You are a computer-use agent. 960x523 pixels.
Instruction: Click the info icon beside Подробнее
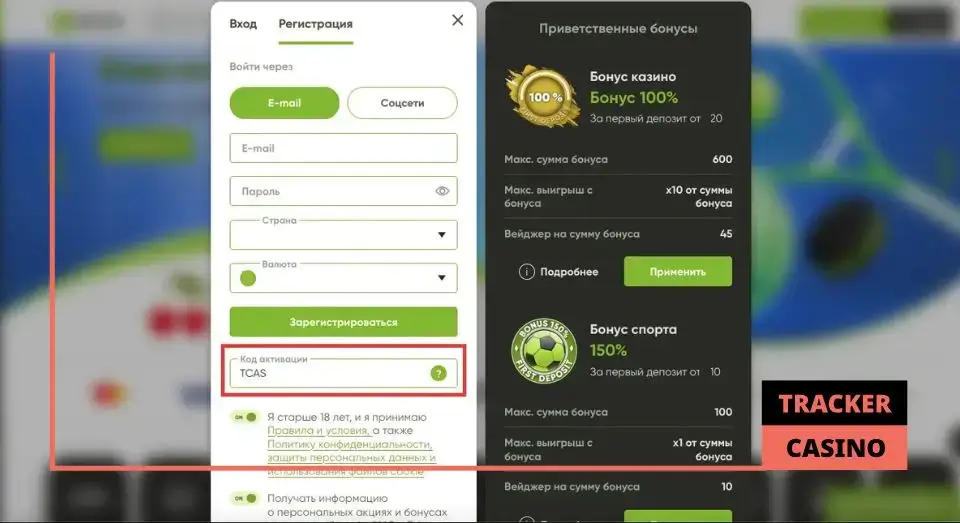coord(527,271)
